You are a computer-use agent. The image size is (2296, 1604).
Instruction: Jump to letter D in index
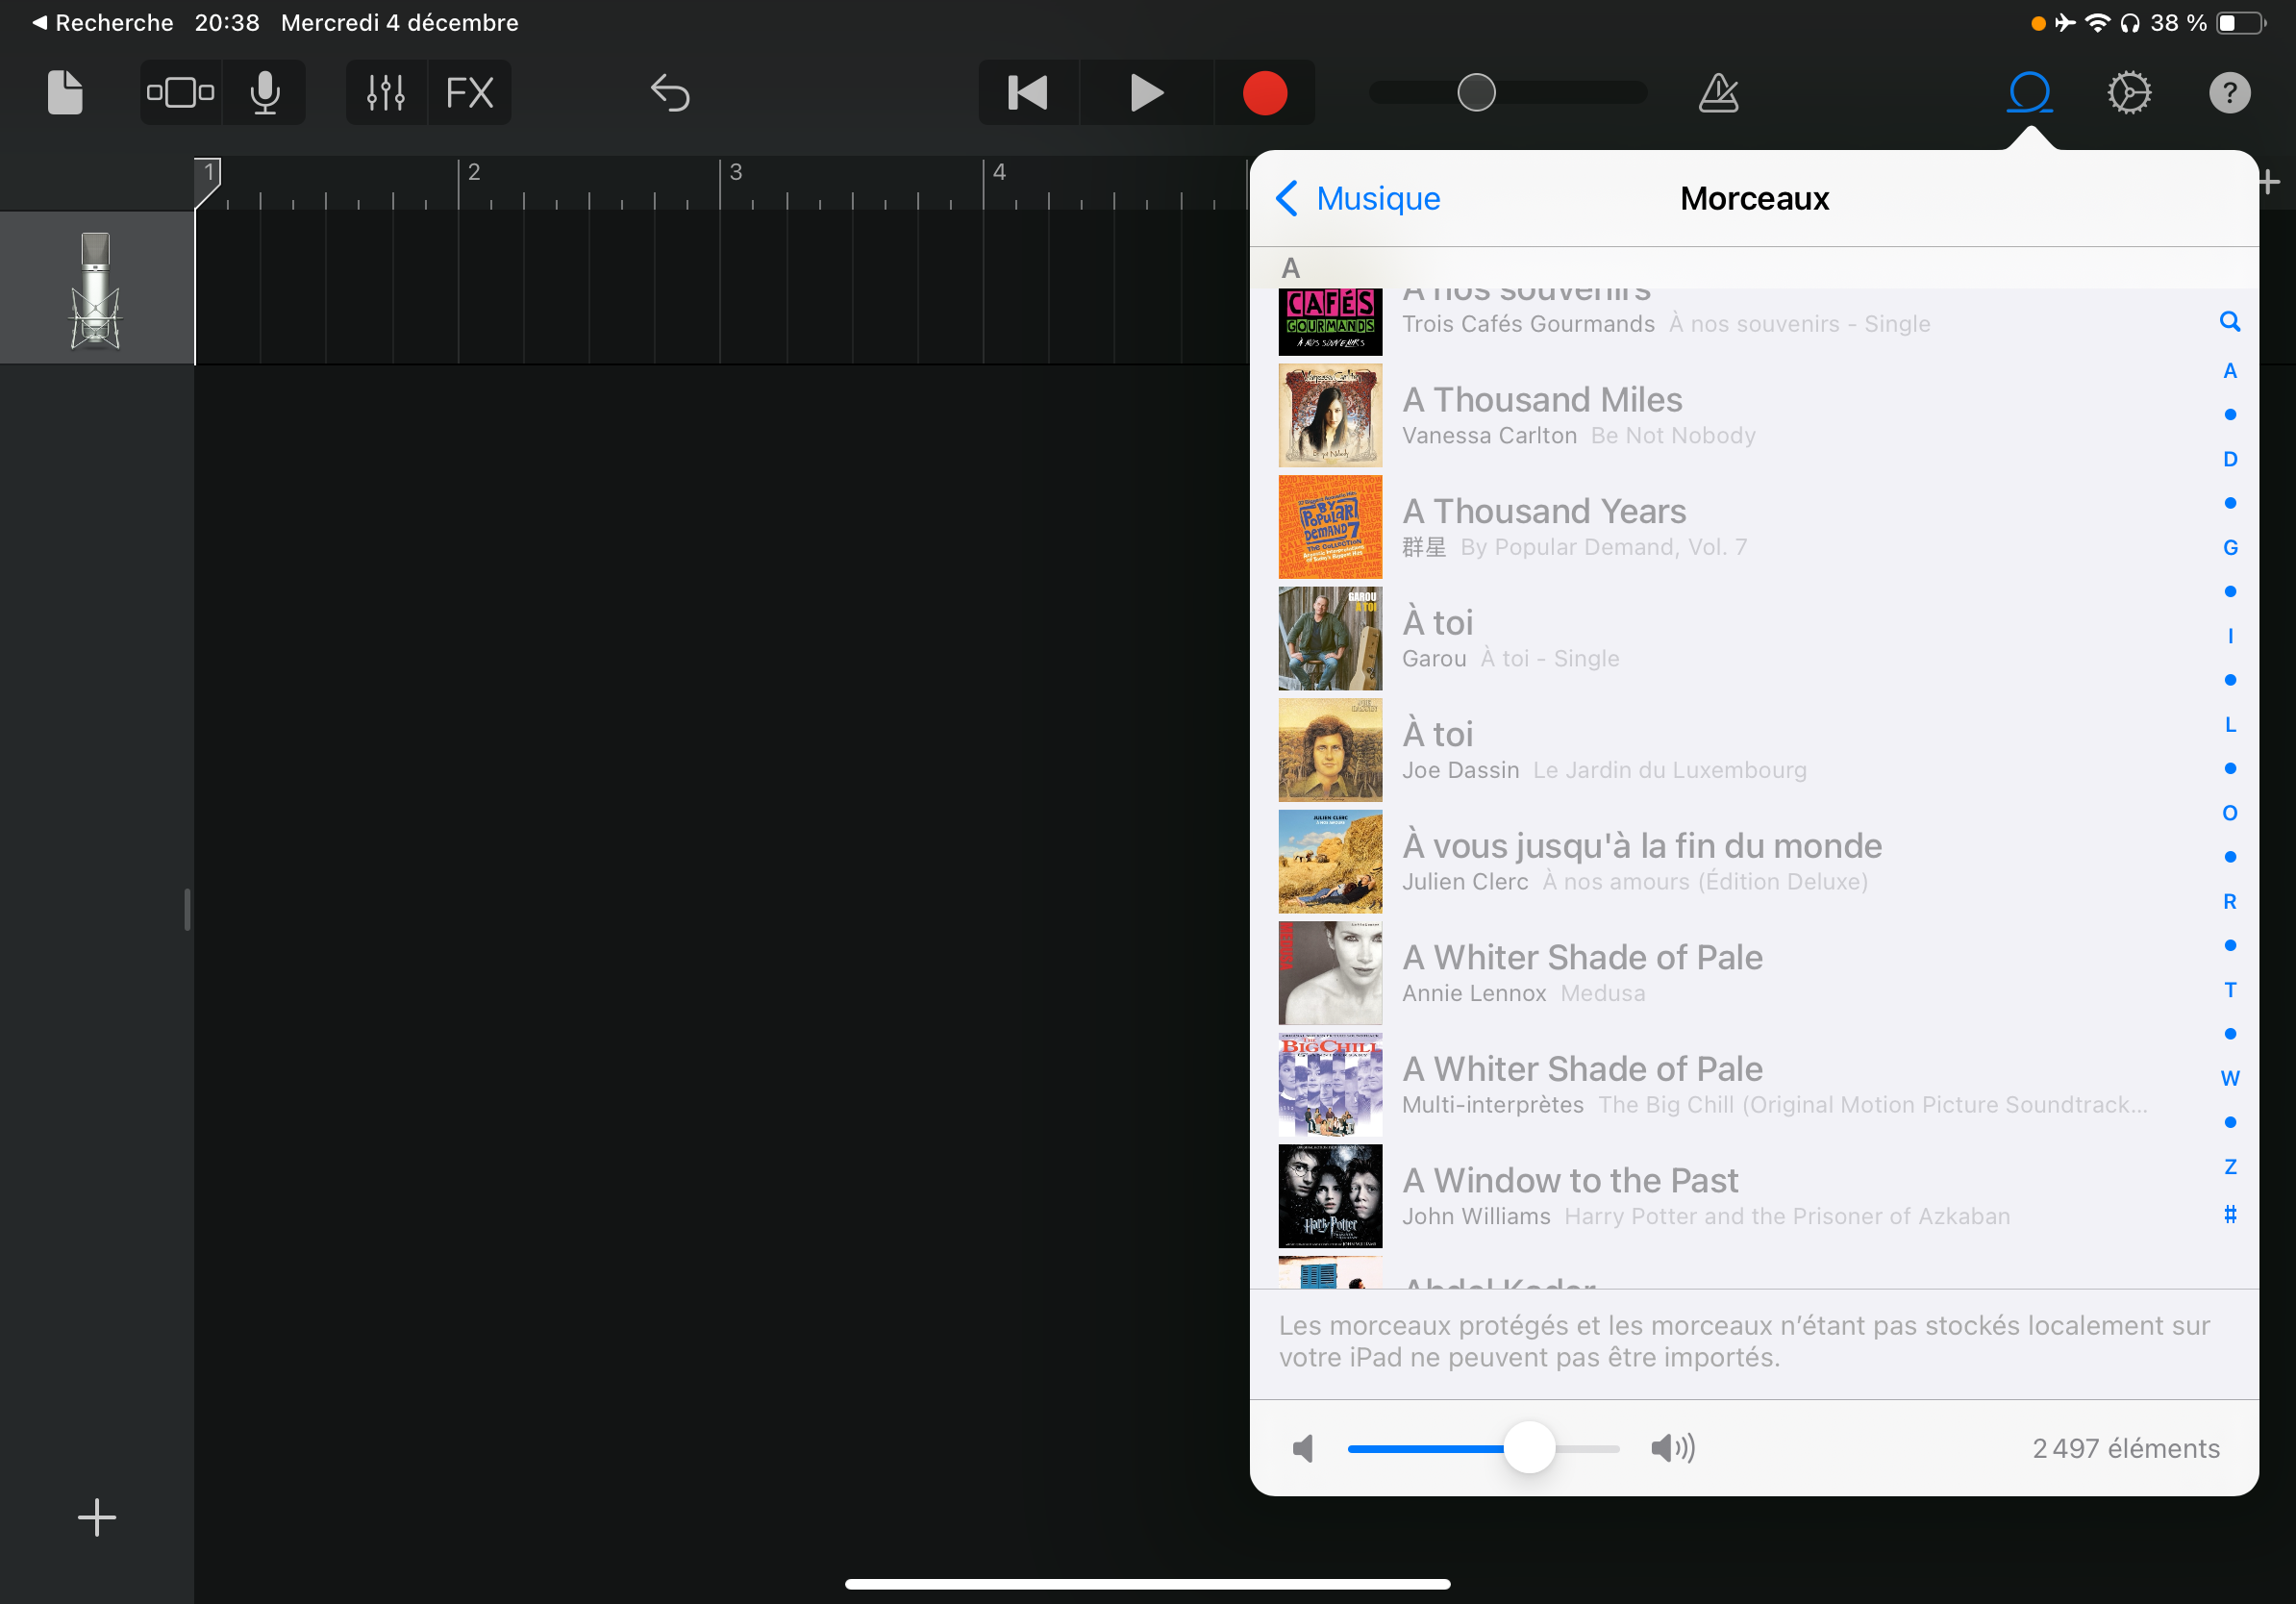[x=2229, y=459]
